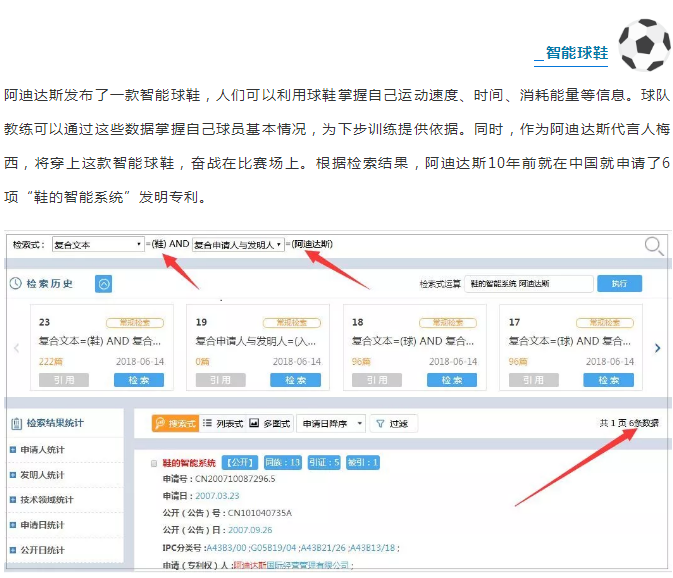The image size is (673, 578).
Task: Switch to 多图式 view tab
Action: click(270, 424)
